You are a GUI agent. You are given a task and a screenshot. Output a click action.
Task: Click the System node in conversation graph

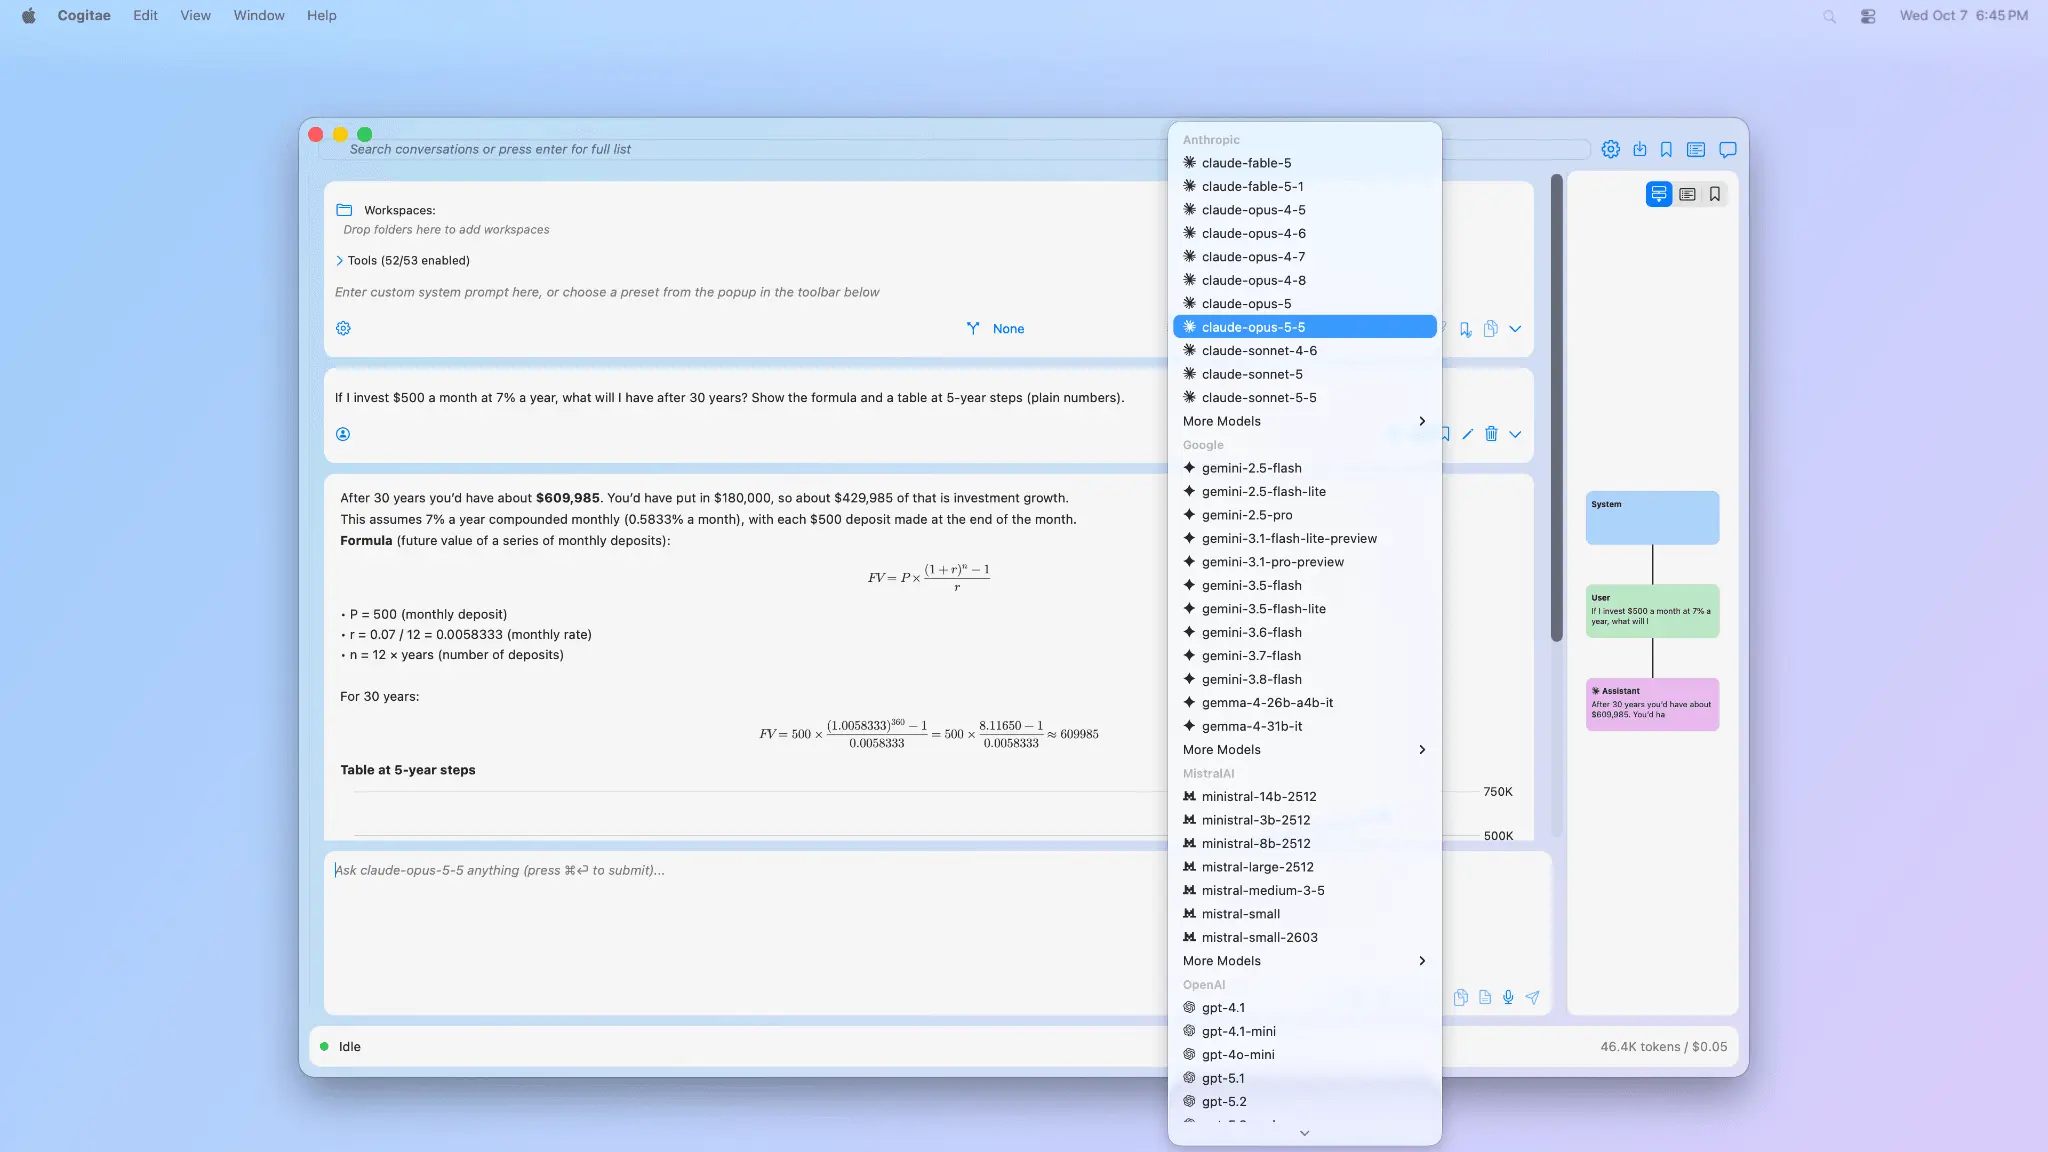(x=1652, y=517)
